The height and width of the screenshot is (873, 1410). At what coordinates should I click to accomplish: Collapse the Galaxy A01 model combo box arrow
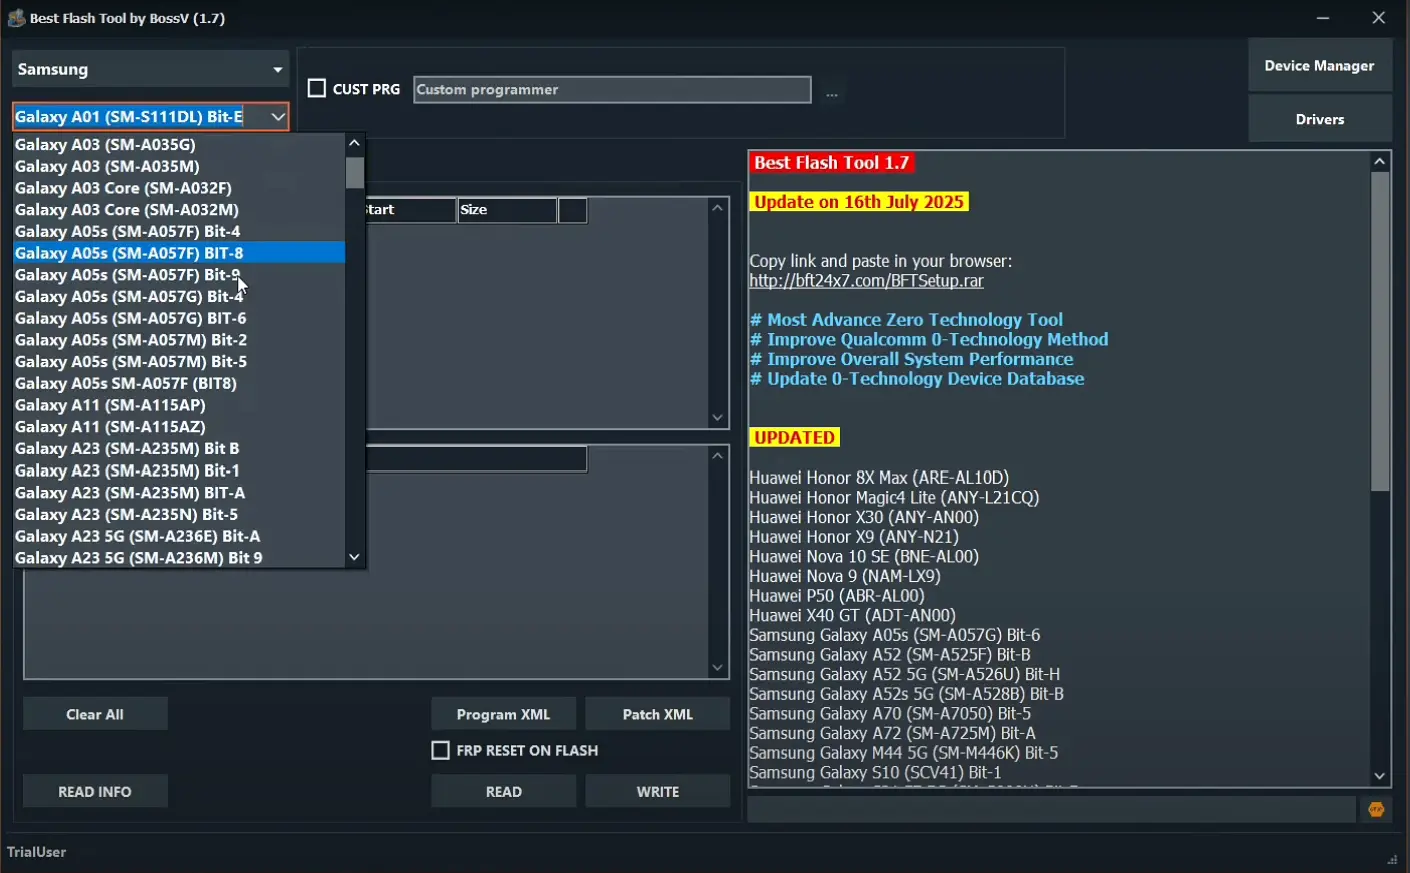point(278,117)
